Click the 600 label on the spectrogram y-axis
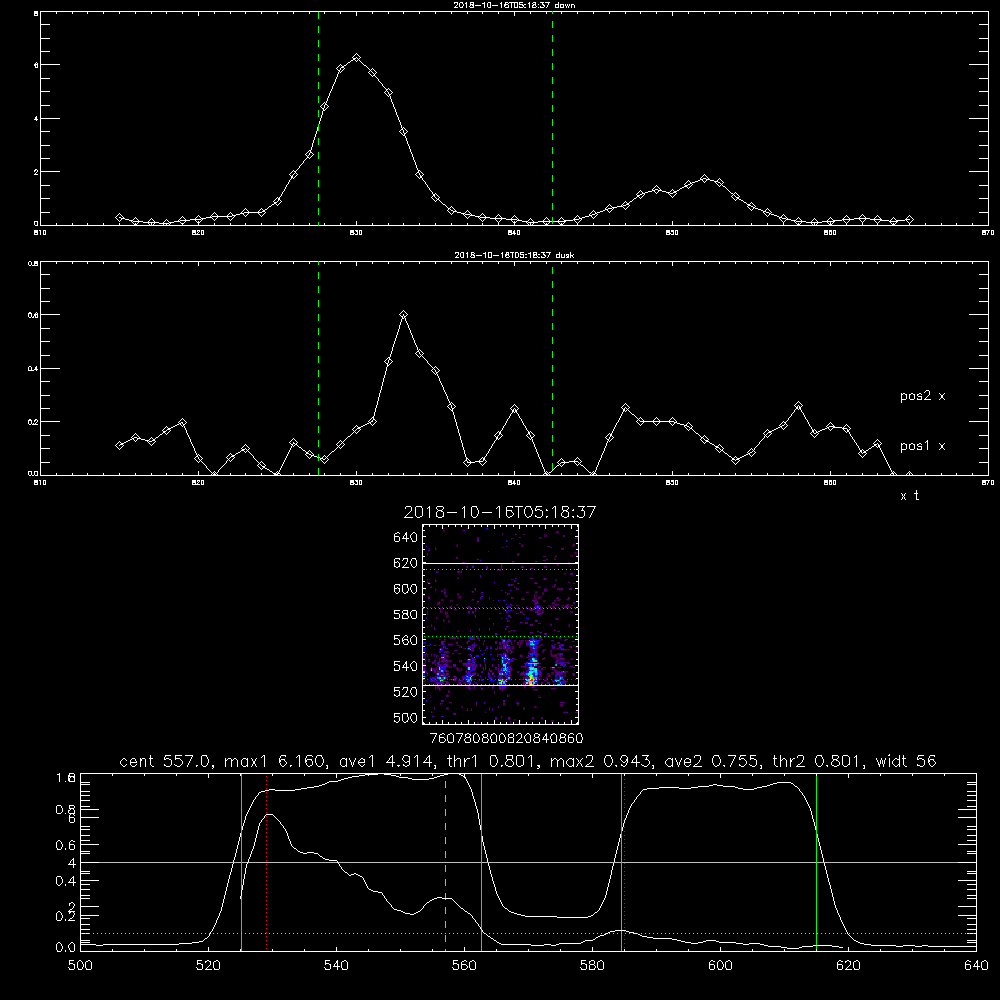 pos(406,589)
